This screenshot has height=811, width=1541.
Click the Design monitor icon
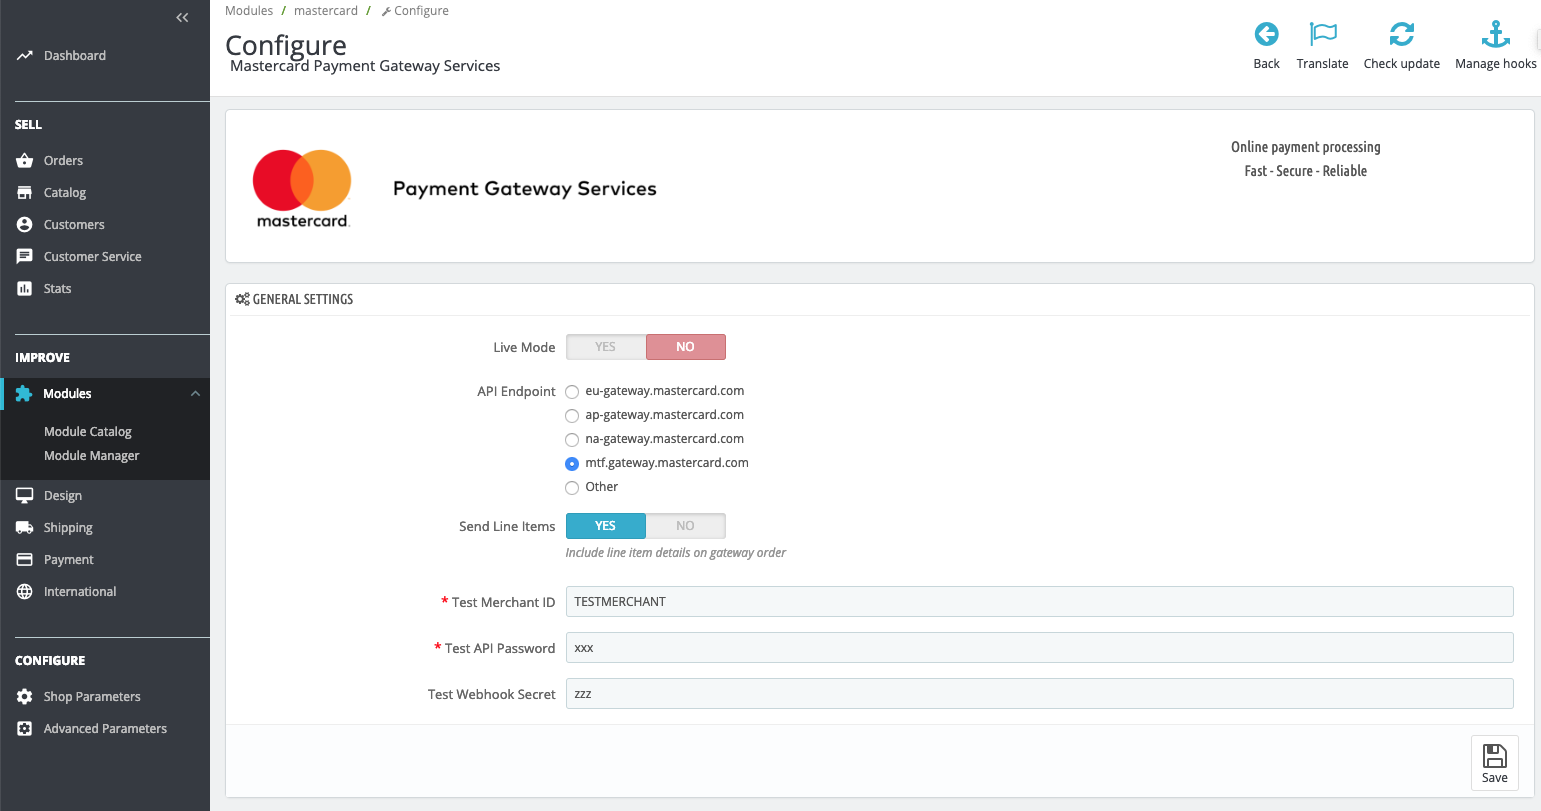click(25, 495)
